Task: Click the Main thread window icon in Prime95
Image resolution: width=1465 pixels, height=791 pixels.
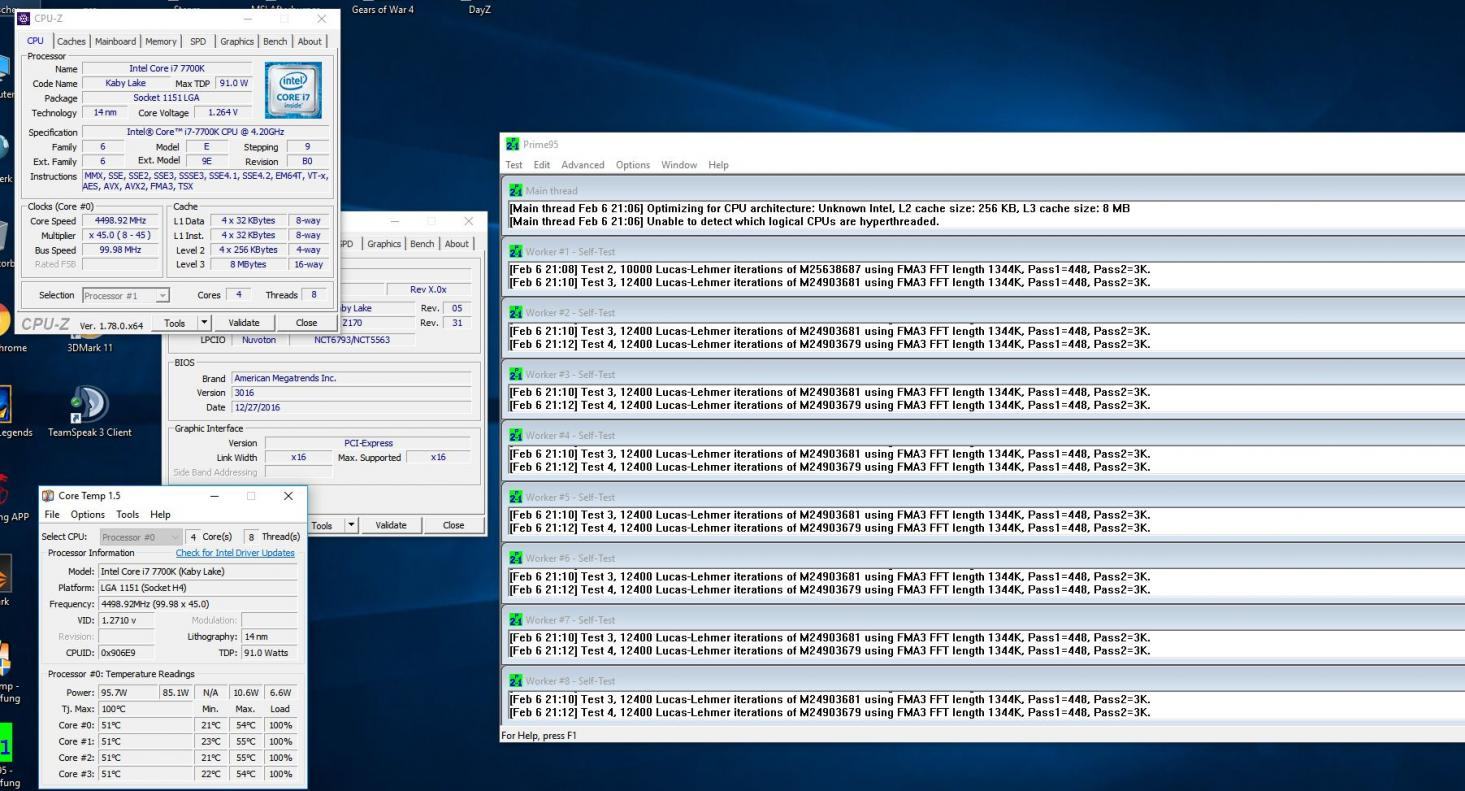Action: pyautogui.click(x=516, y=190)
